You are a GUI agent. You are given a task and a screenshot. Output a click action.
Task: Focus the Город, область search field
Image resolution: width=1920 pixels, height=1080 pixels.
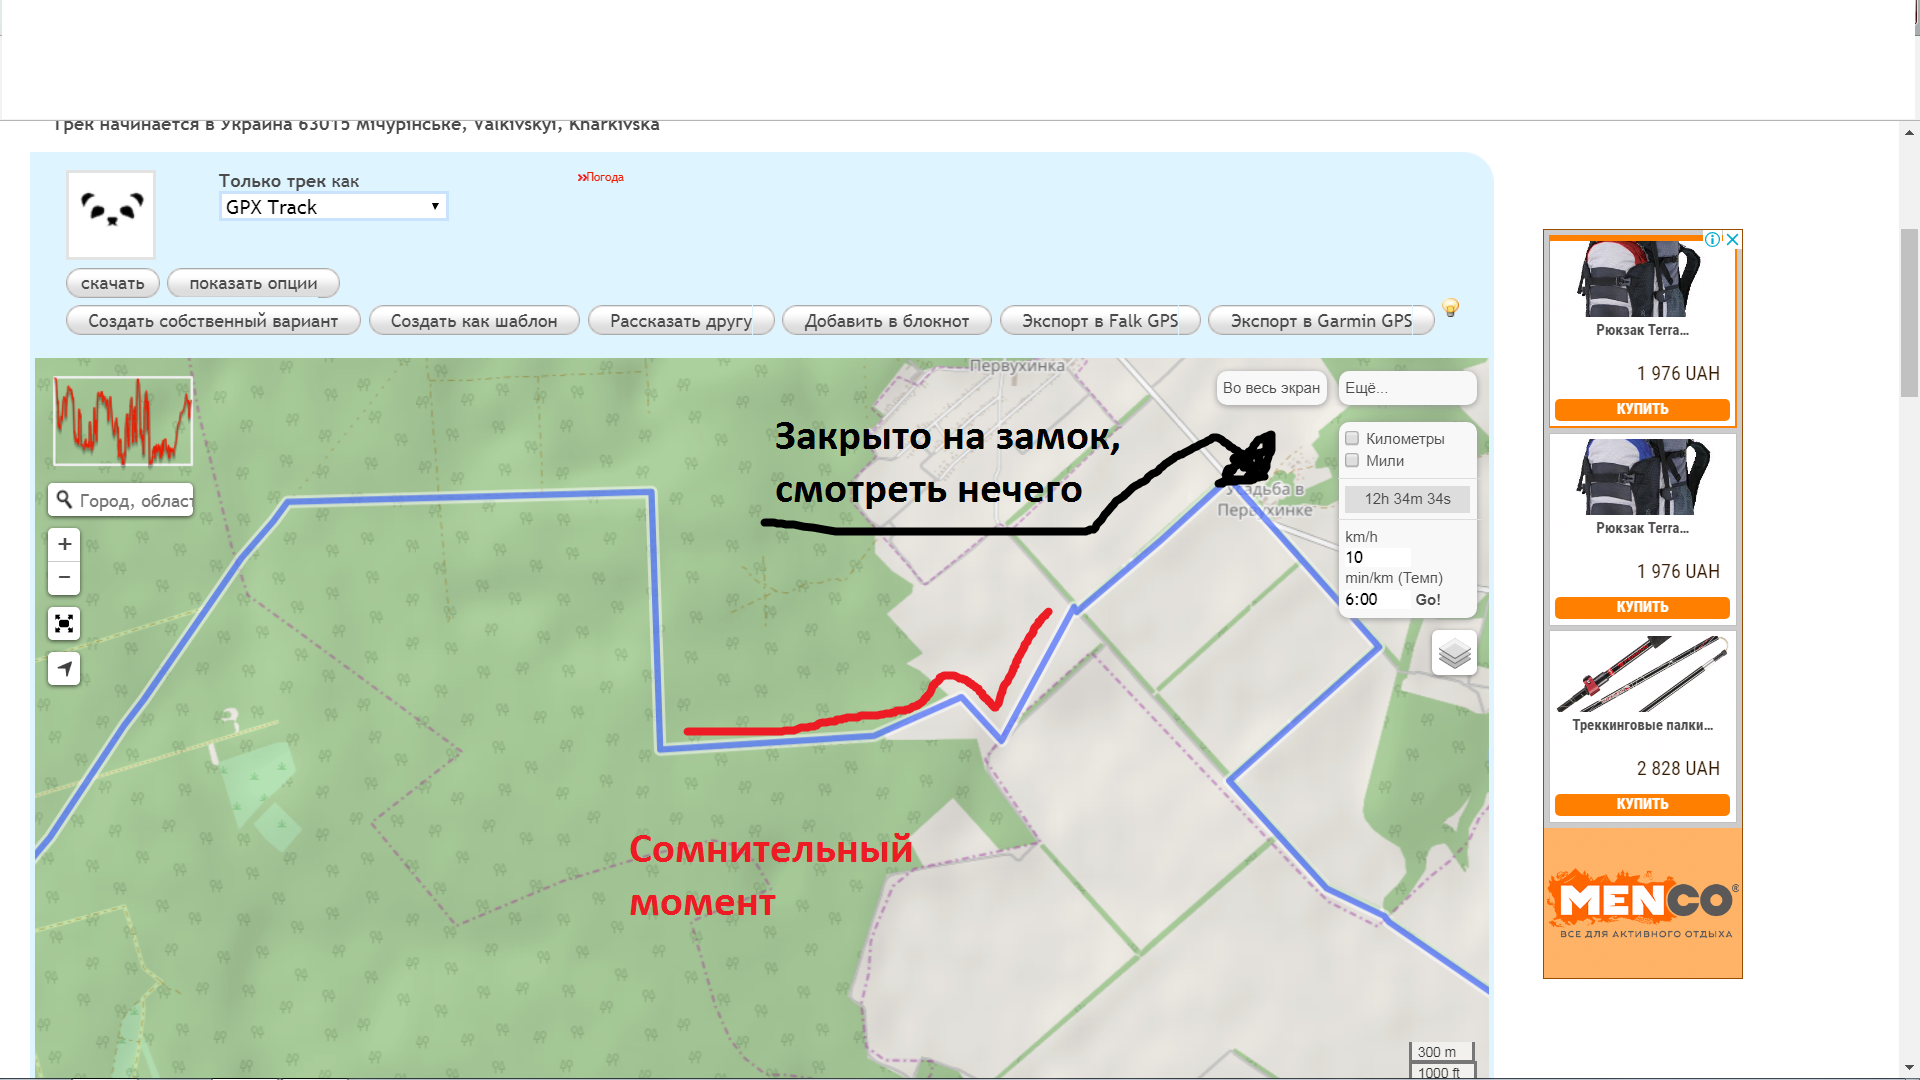[133, 500]
